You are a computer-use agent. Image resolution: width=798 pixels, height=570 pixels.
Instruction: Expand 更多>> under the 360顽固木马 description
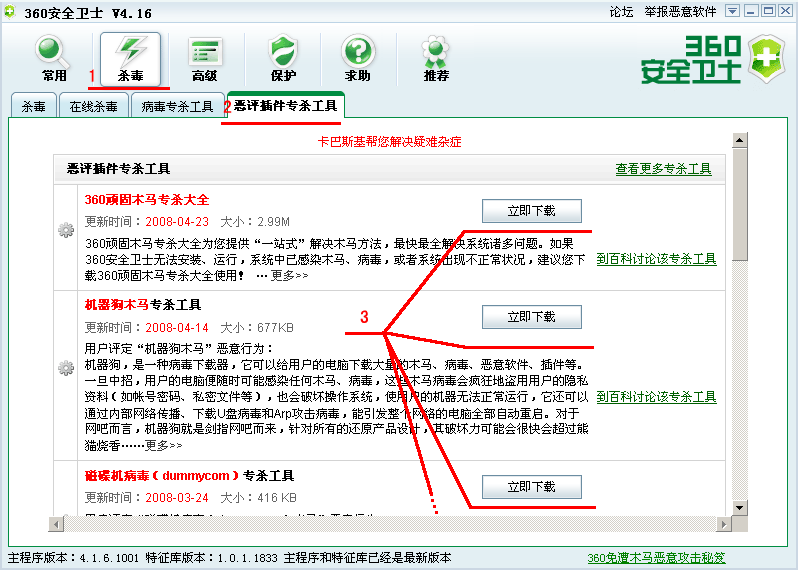289,275
